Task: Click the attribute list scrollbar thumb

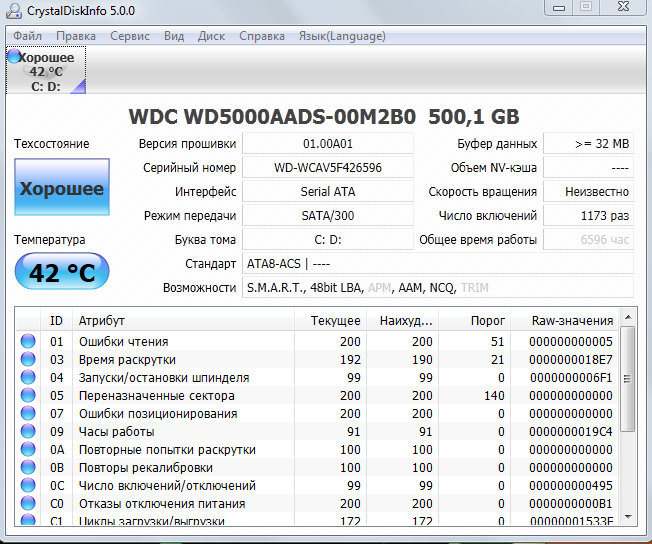Action: coord(628,379)
